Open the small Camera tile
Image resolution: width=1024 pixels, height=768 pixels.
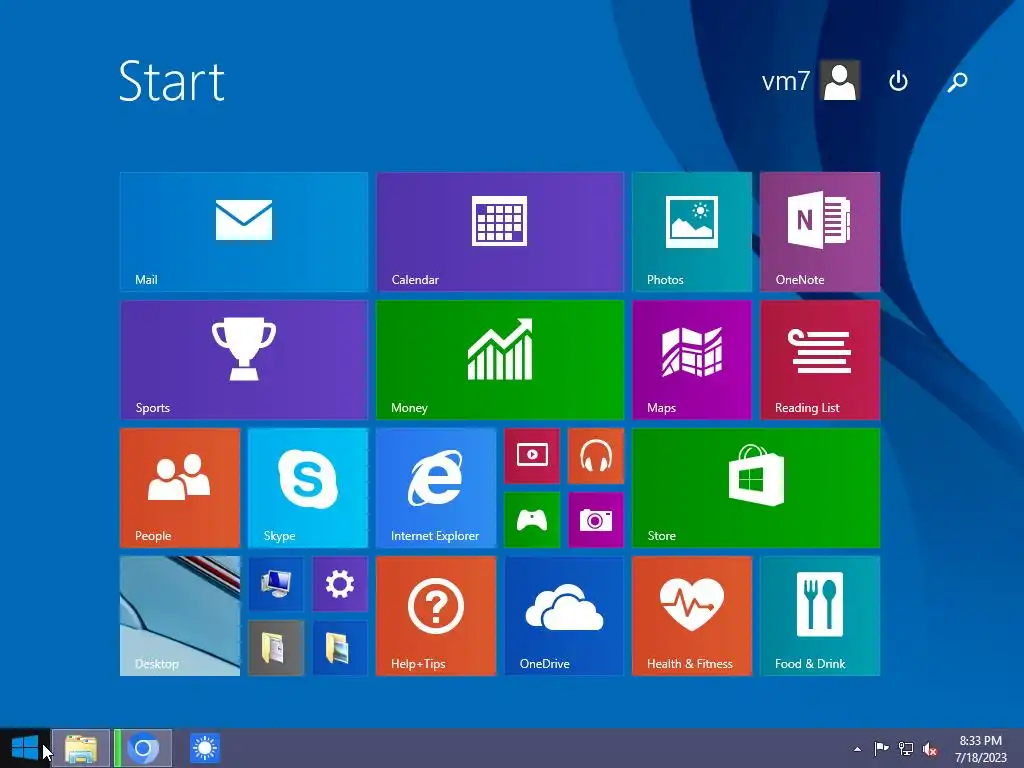click(x=596, y=520)
